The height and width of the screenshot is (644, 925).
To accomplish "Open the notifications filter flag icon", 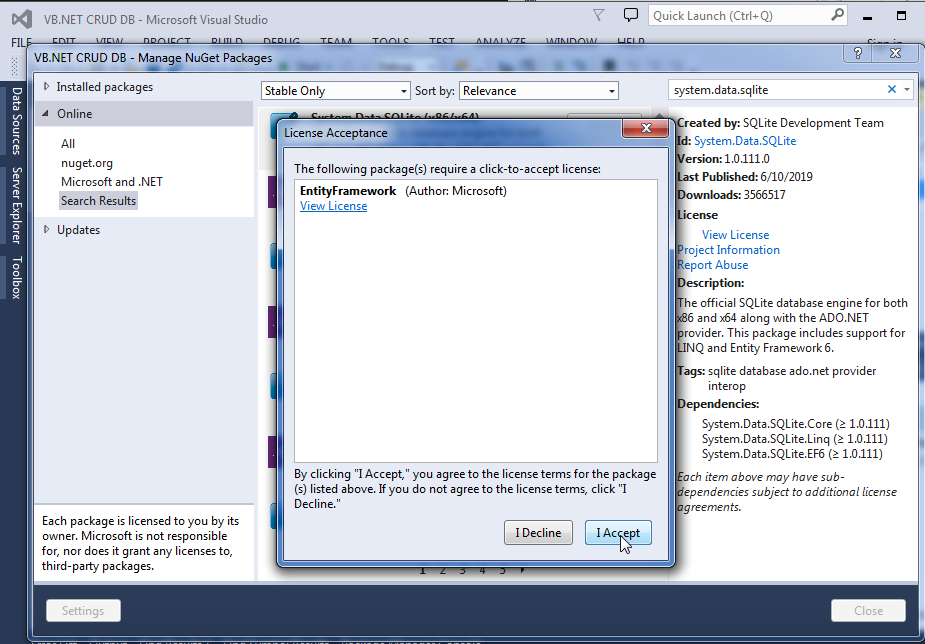I will tap(599, 15).
